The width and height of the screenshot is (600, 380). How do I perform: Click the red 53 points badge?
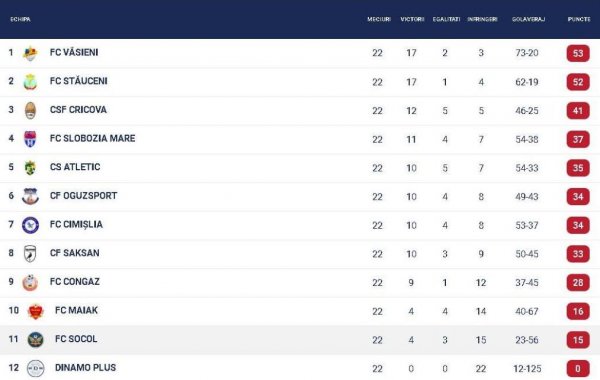click(x=578, y=53)
